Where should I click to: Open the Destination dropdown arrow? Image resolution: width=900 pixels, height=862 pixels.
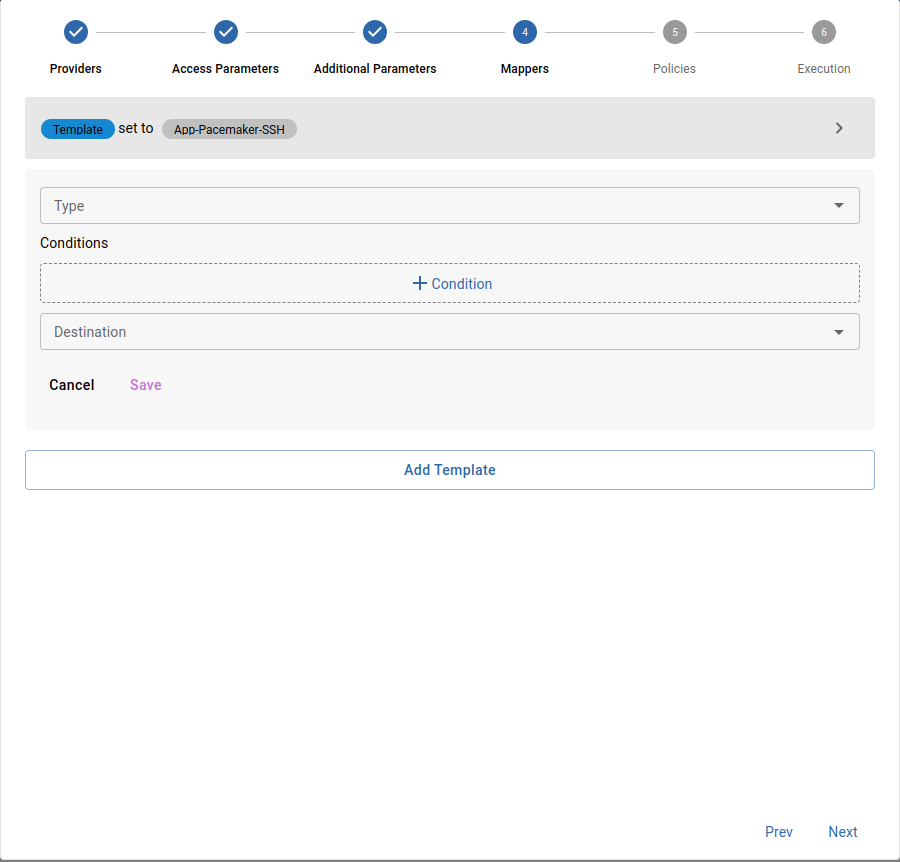coord(838,332)
